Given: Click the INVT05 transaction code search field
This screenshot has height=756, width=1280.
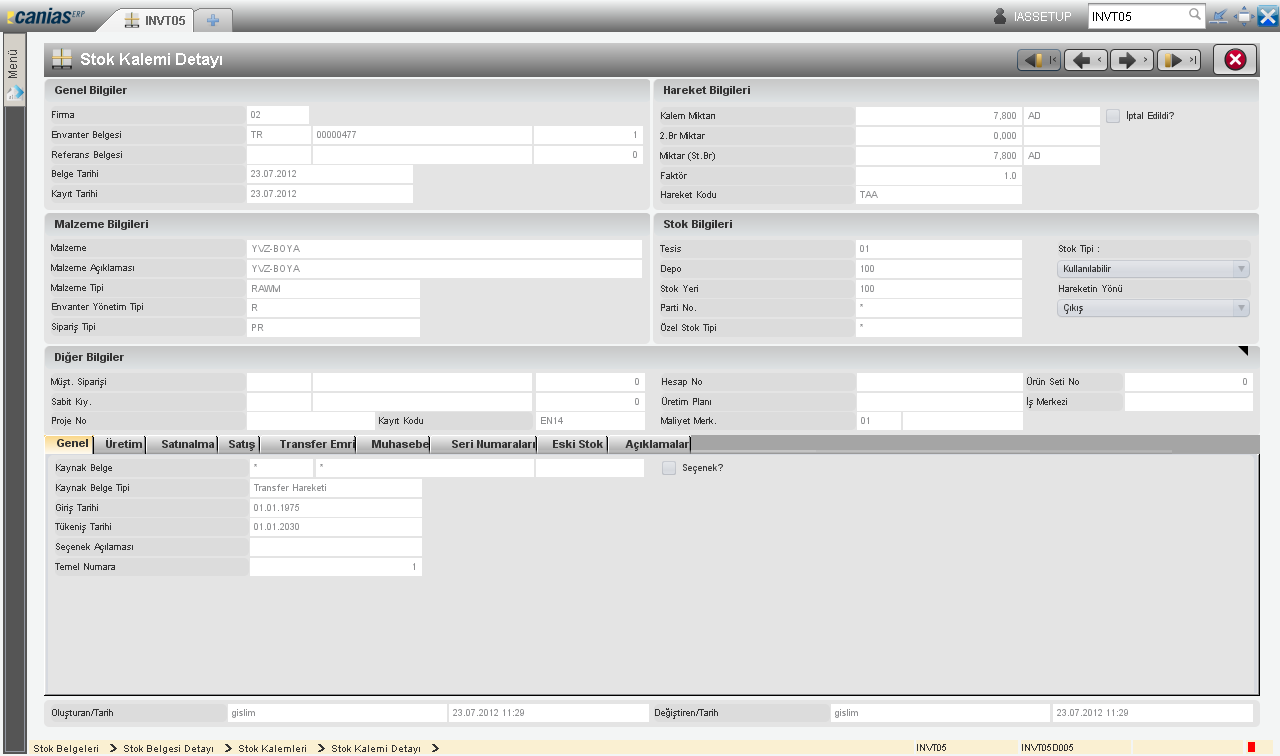Looking at the screenshot, I should (1137, 16).
